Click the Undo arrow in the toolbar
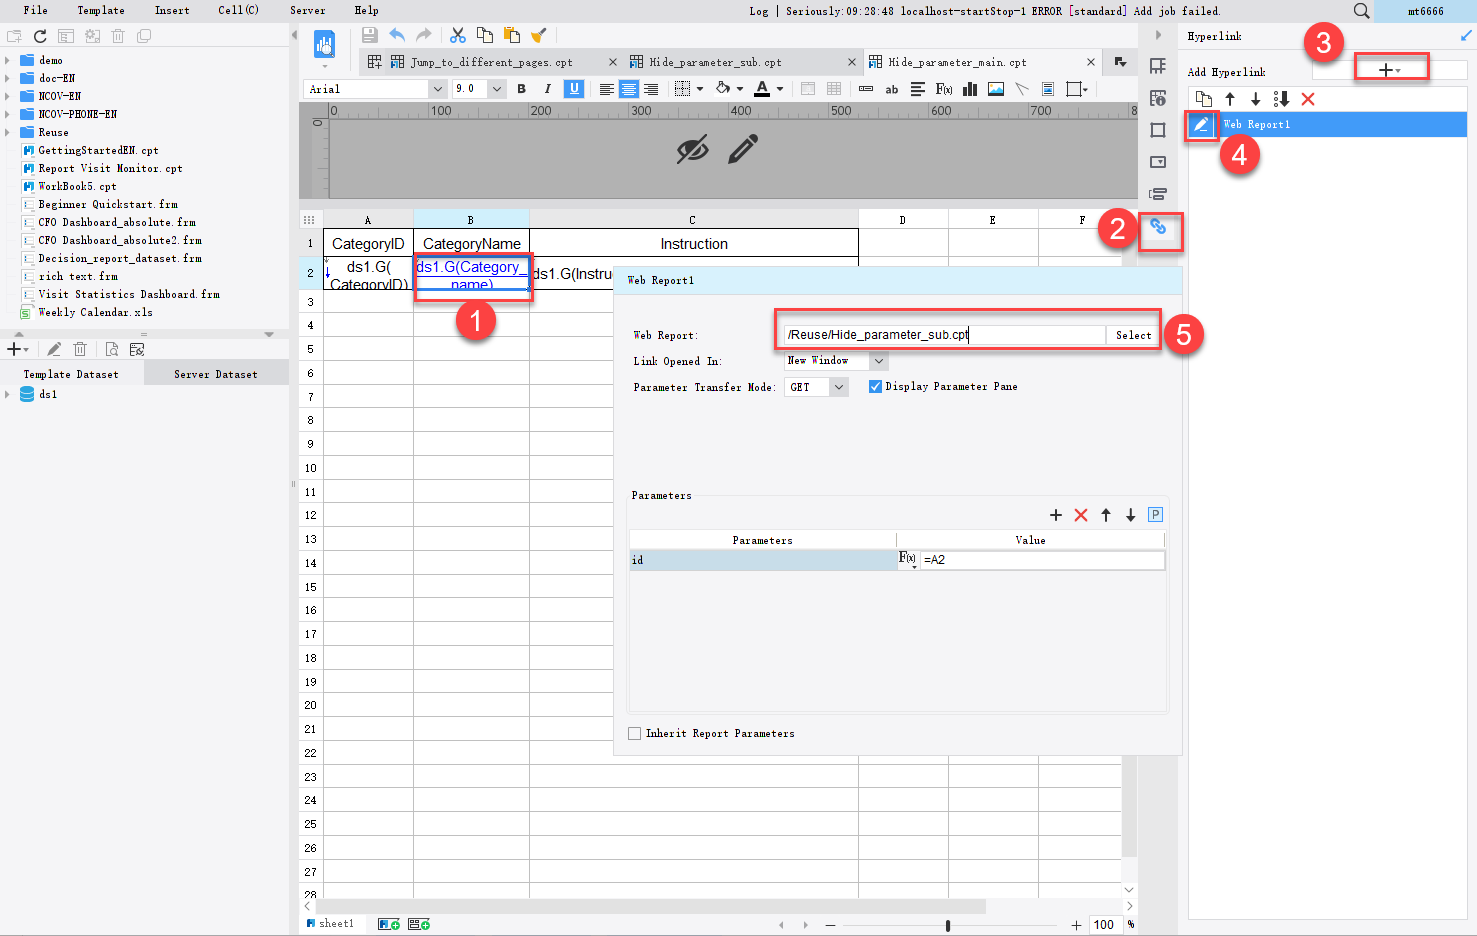 (397, 35)
